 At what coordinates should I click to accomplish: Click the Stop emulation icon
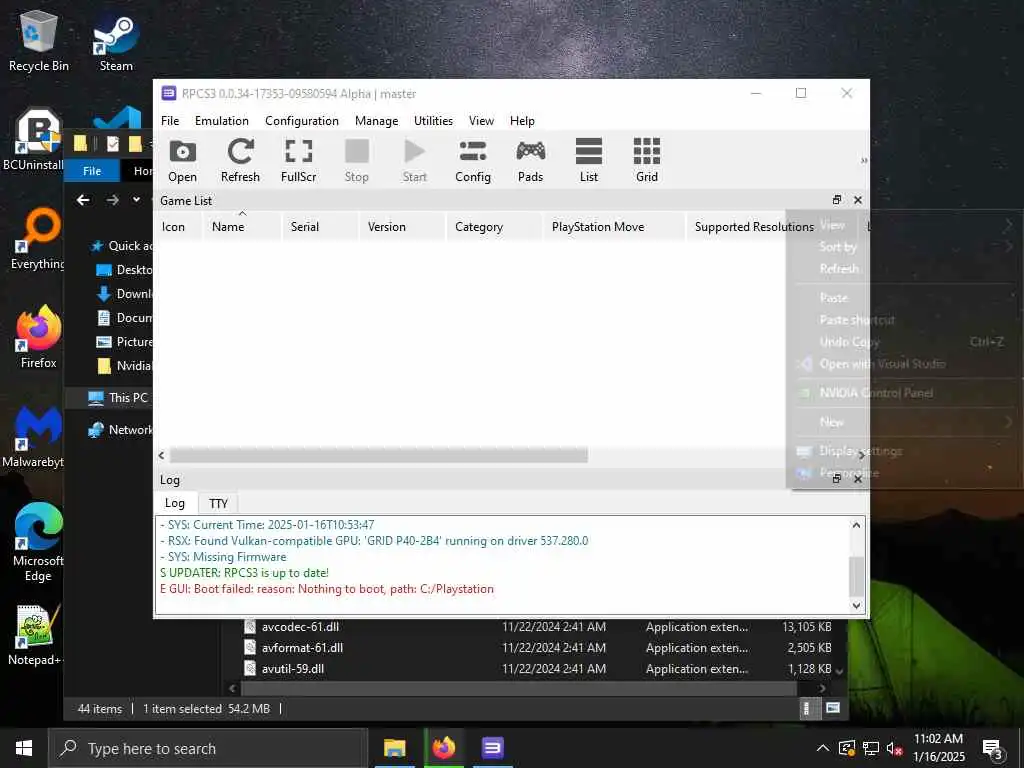pos(357,161)
